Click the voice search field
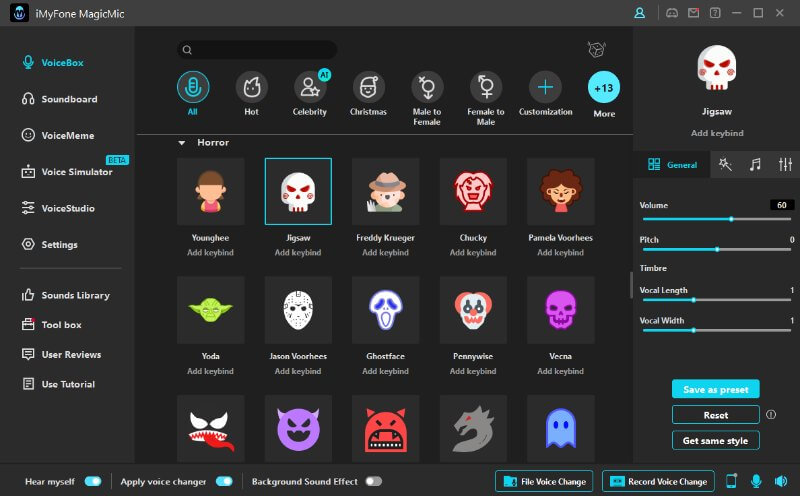The width and height of the screenshot is (800, 496). pyautogui.click(x=257, y=49)
